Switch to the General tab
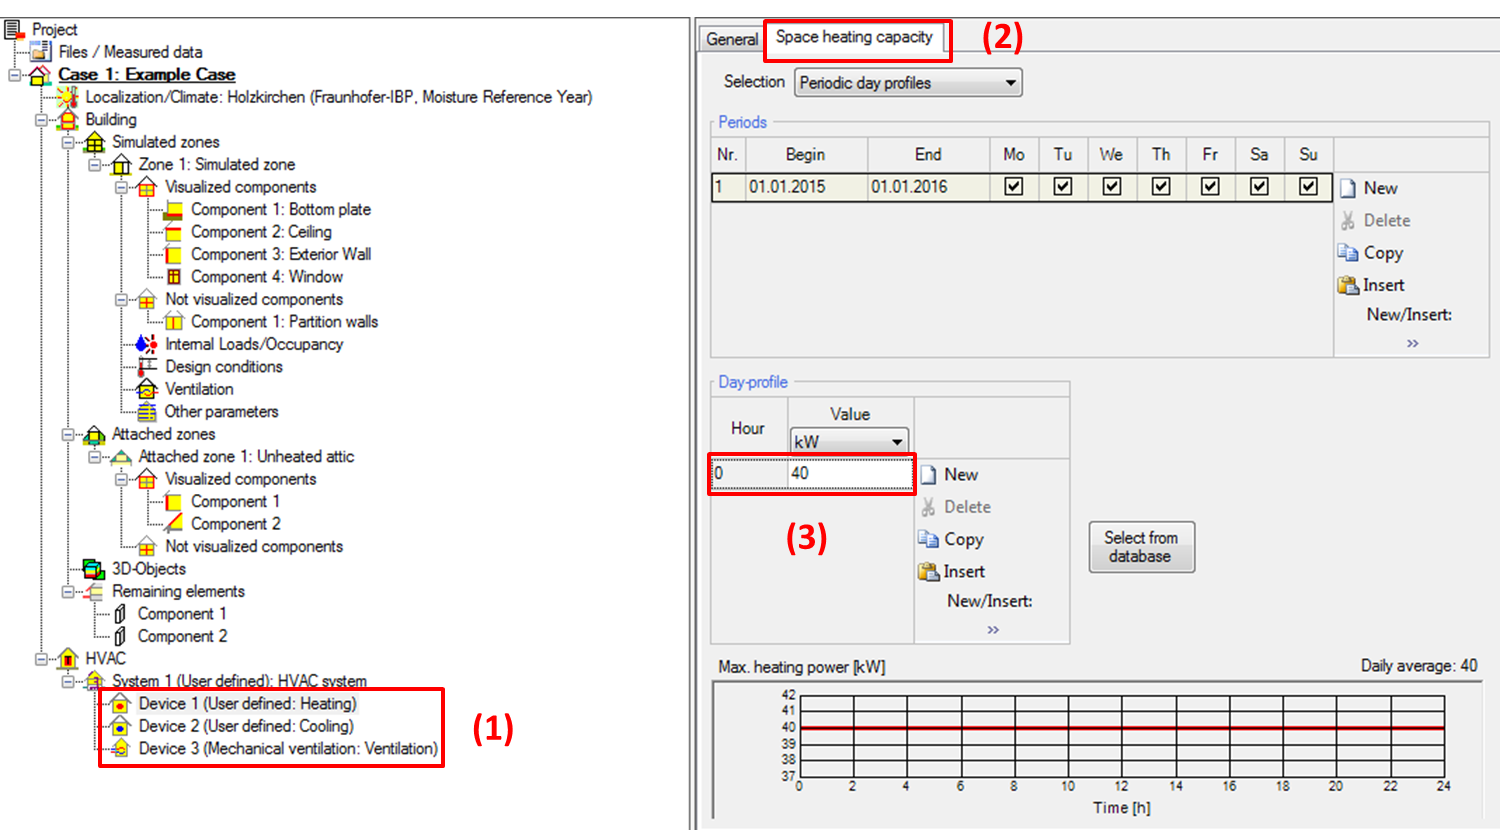 (732, 39)
